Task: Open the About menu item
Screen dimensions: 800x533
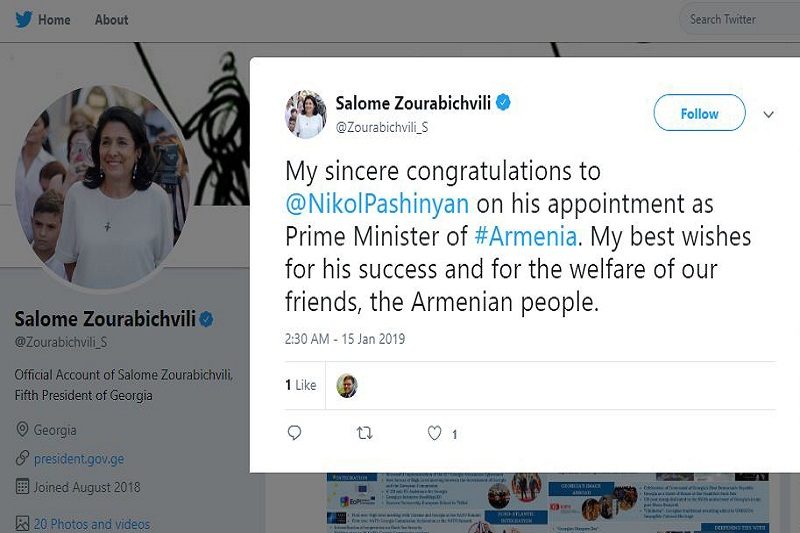Action: coord(111,19)
